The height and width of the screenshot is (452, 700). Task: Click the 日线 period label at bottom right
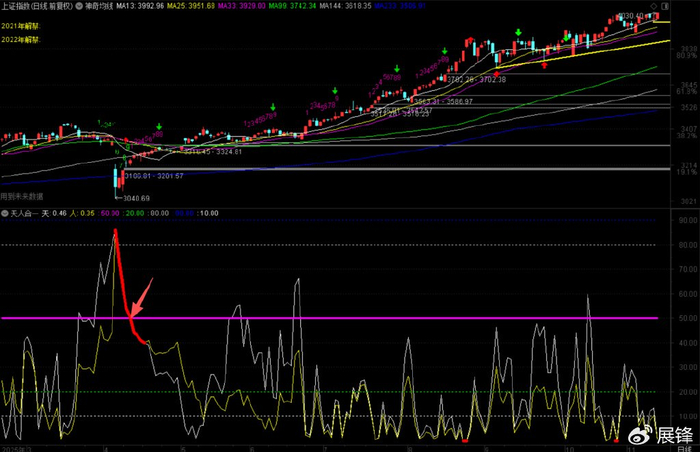tap(684, 448)
